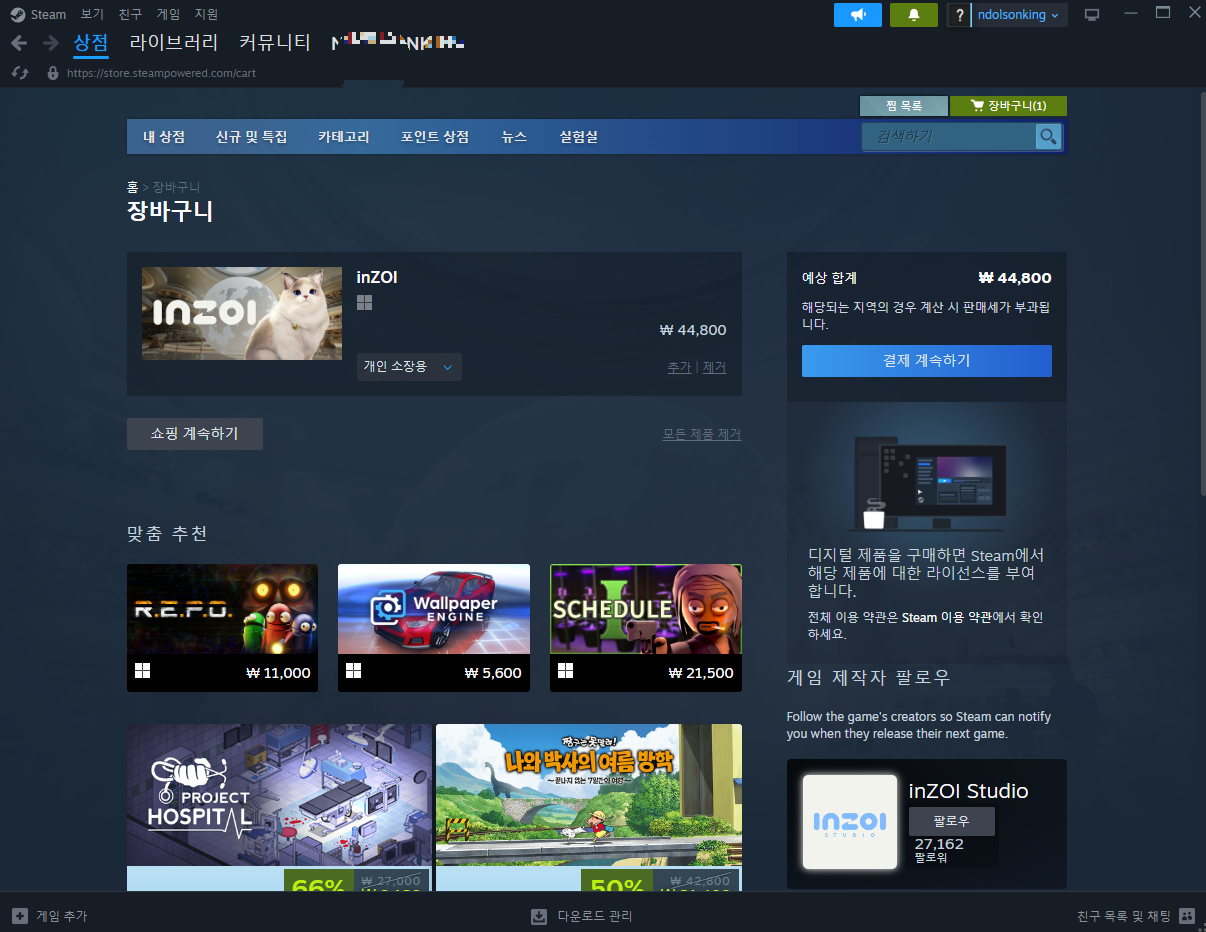This screenshot has width=1206, height=932.
Task: Switch to the 커뮤니티 tab
Action: click(275, 43)
